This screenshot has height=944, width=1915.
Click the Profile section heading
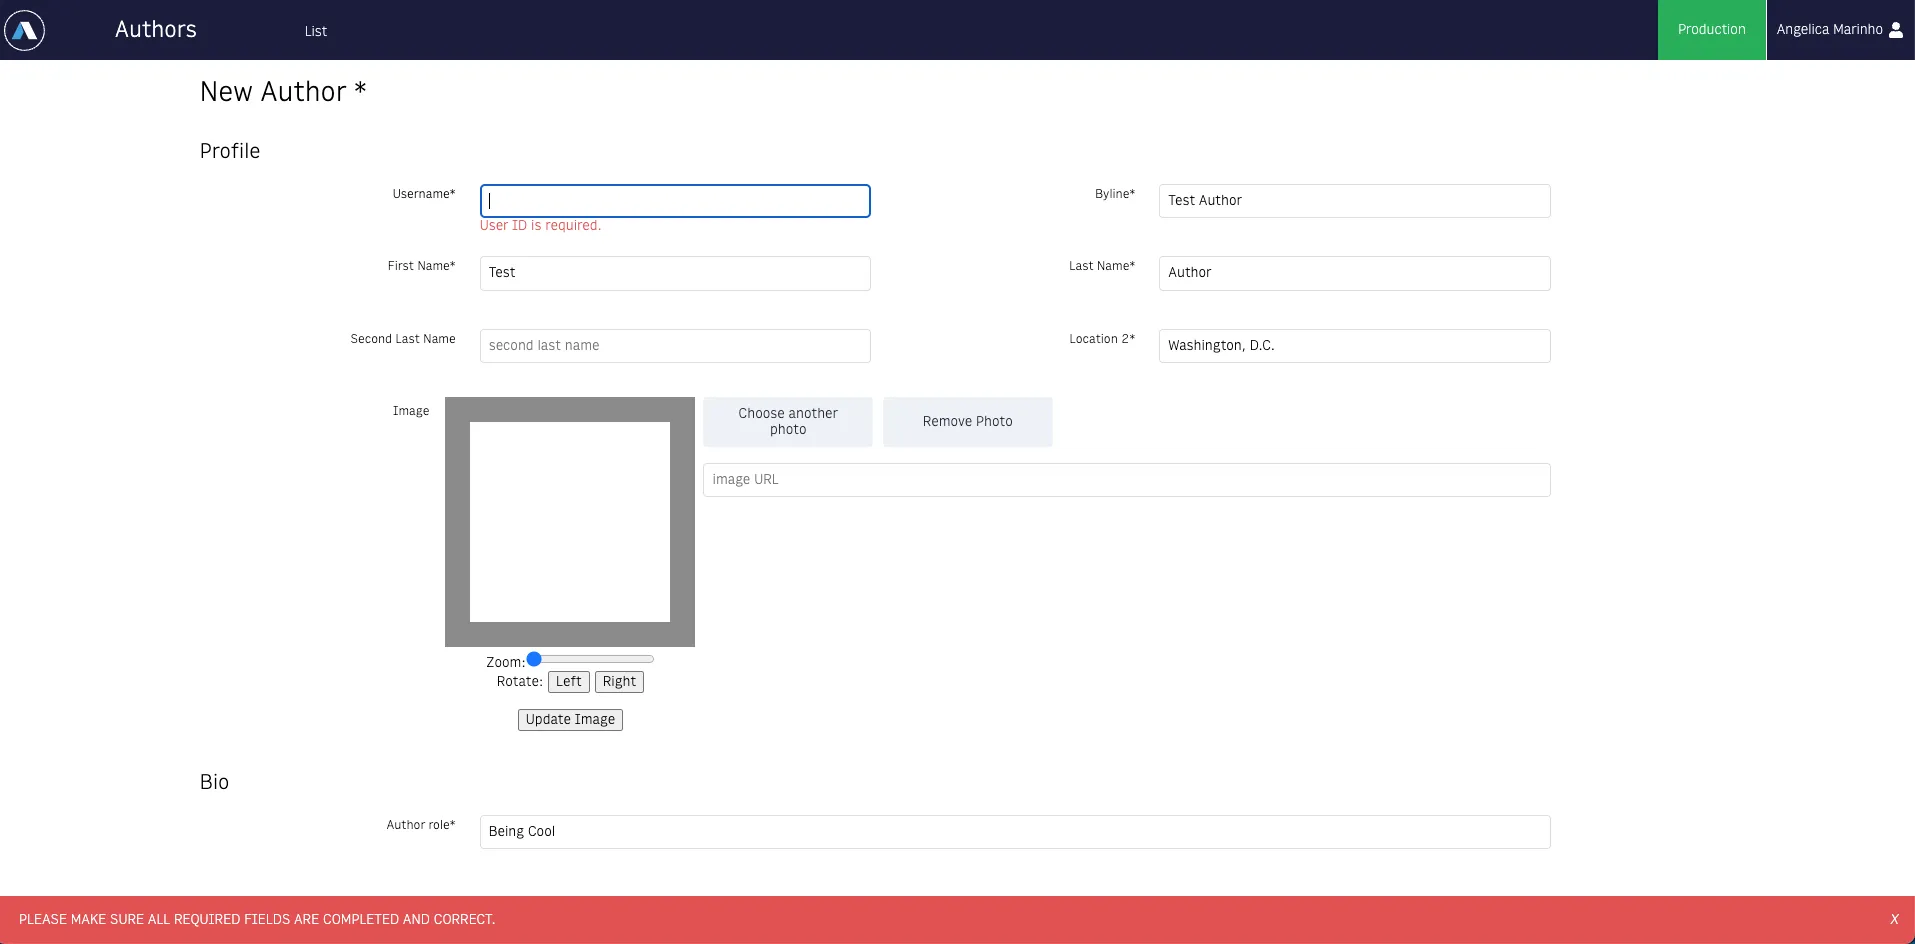click(x=230, y=151)
